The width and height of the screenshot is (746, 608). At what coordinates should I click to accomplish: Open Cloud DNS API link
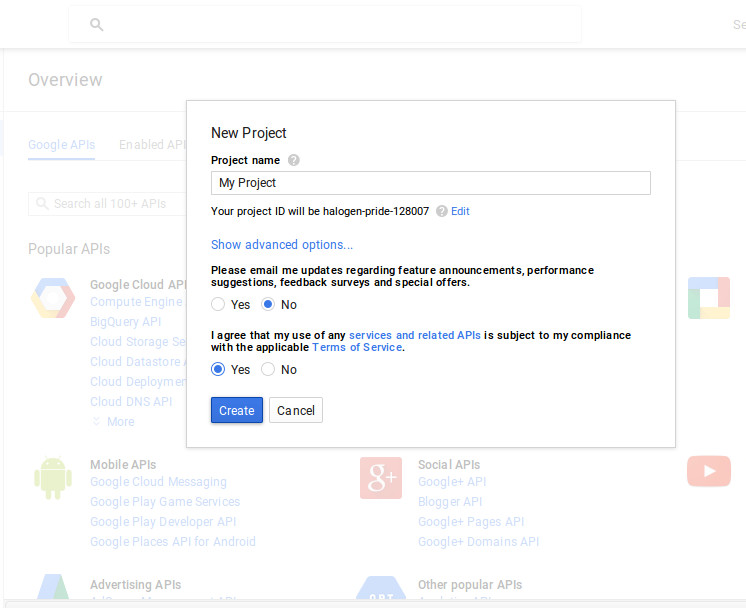[131, 402]
